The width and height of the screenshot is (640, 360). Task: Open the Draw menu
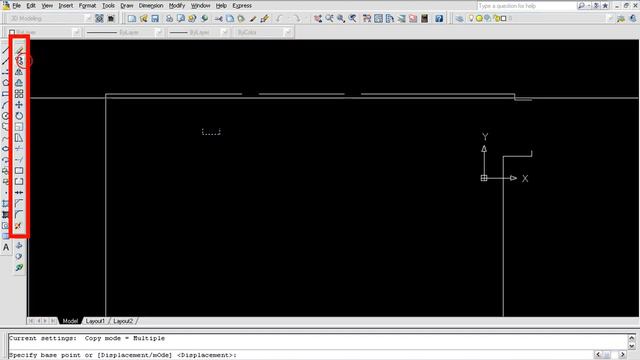pos(127,6)
